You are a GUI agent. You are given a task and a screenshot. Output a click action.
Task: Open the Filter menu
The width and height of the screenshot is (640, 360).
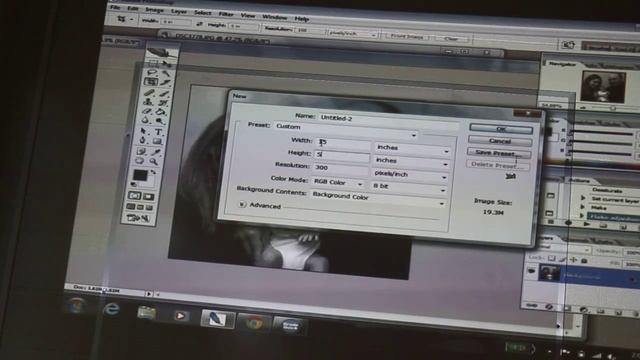pyautogui.click(x=226, y=14)
